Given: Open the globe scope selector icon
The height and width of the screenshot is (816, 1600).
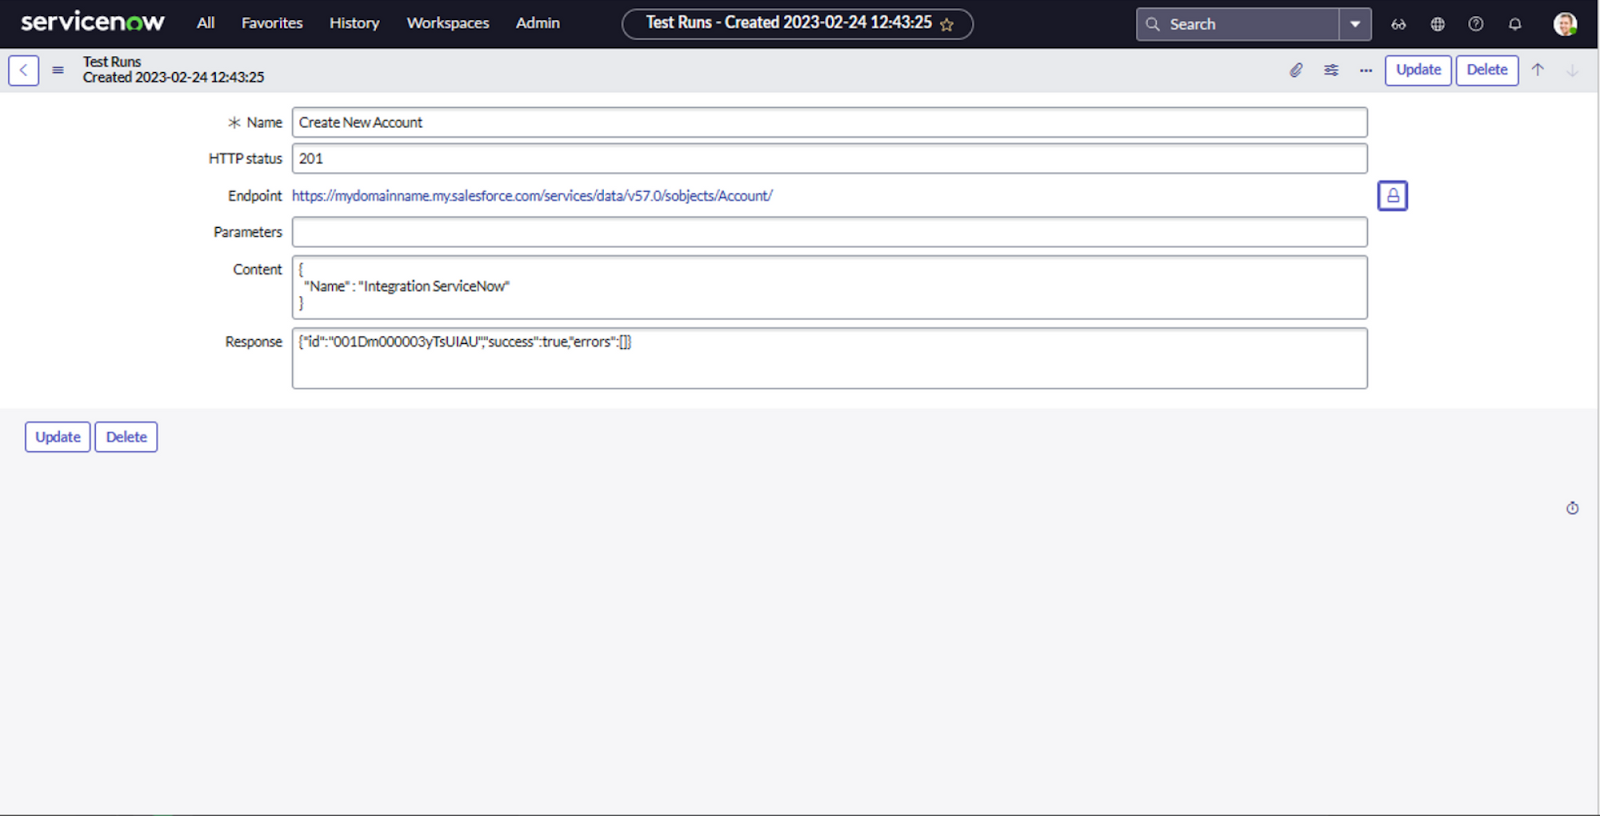Looking at the screenshot, I should click(x=1438, y=24).
